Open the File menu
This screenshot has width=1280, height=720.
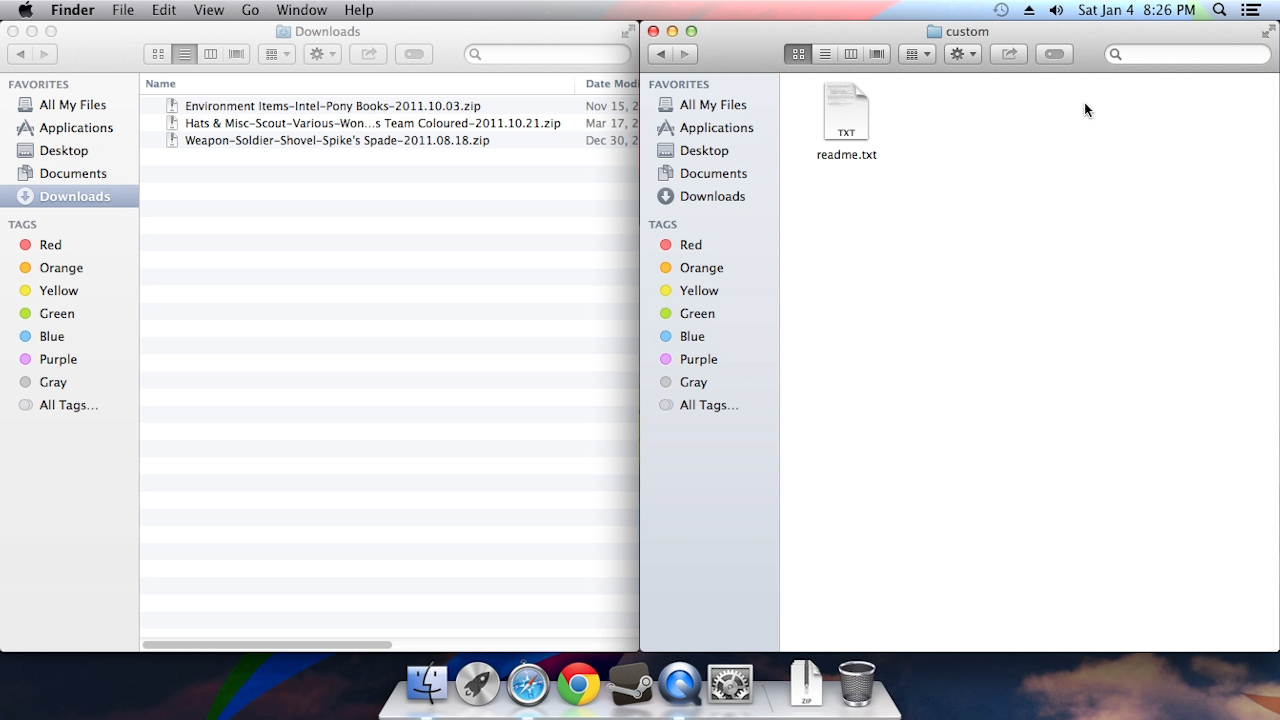pos(123,10)
